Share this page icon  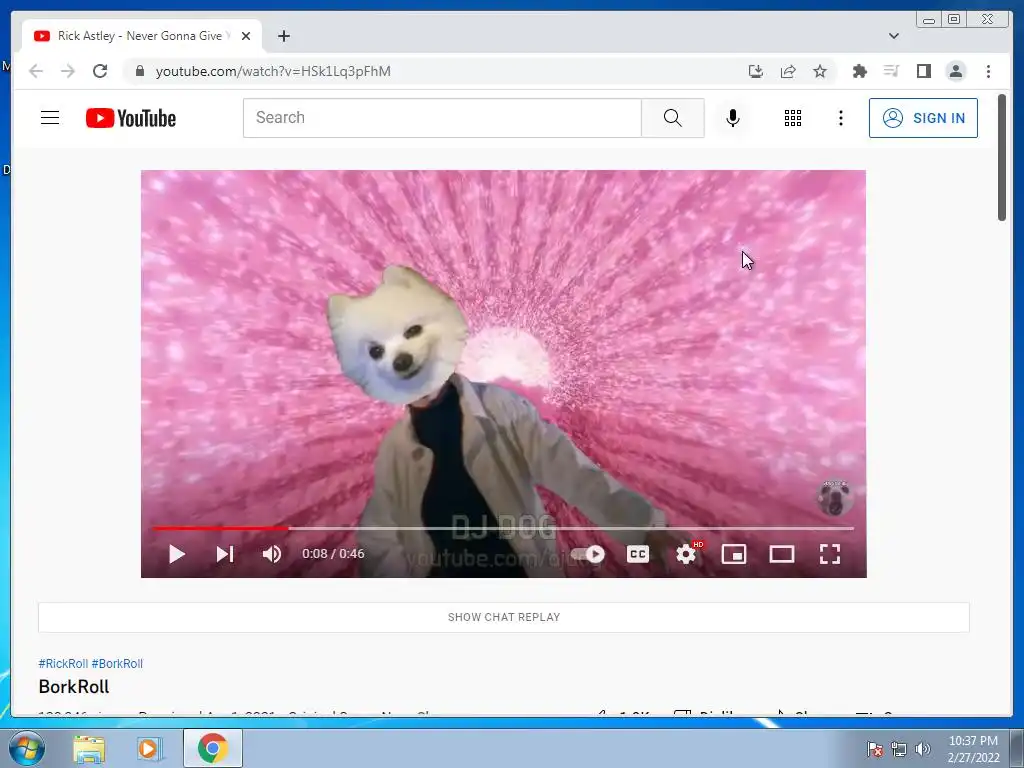788,71
